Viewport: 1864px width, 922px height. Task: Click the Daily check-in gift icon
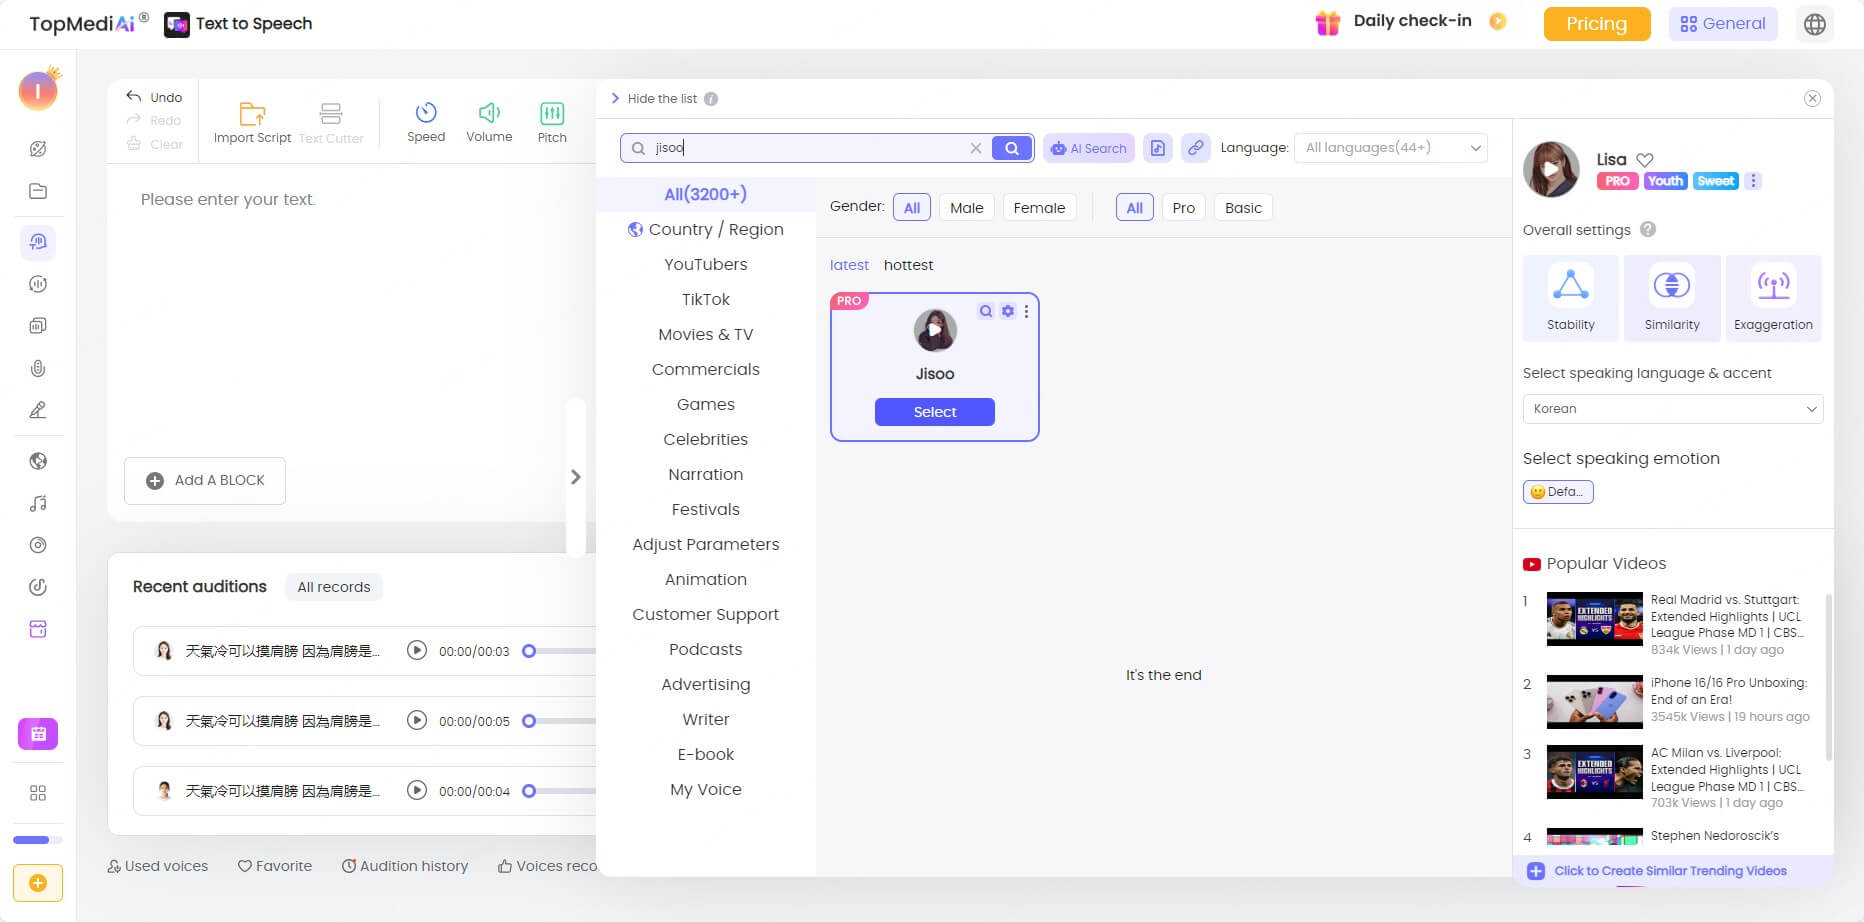1327,23
